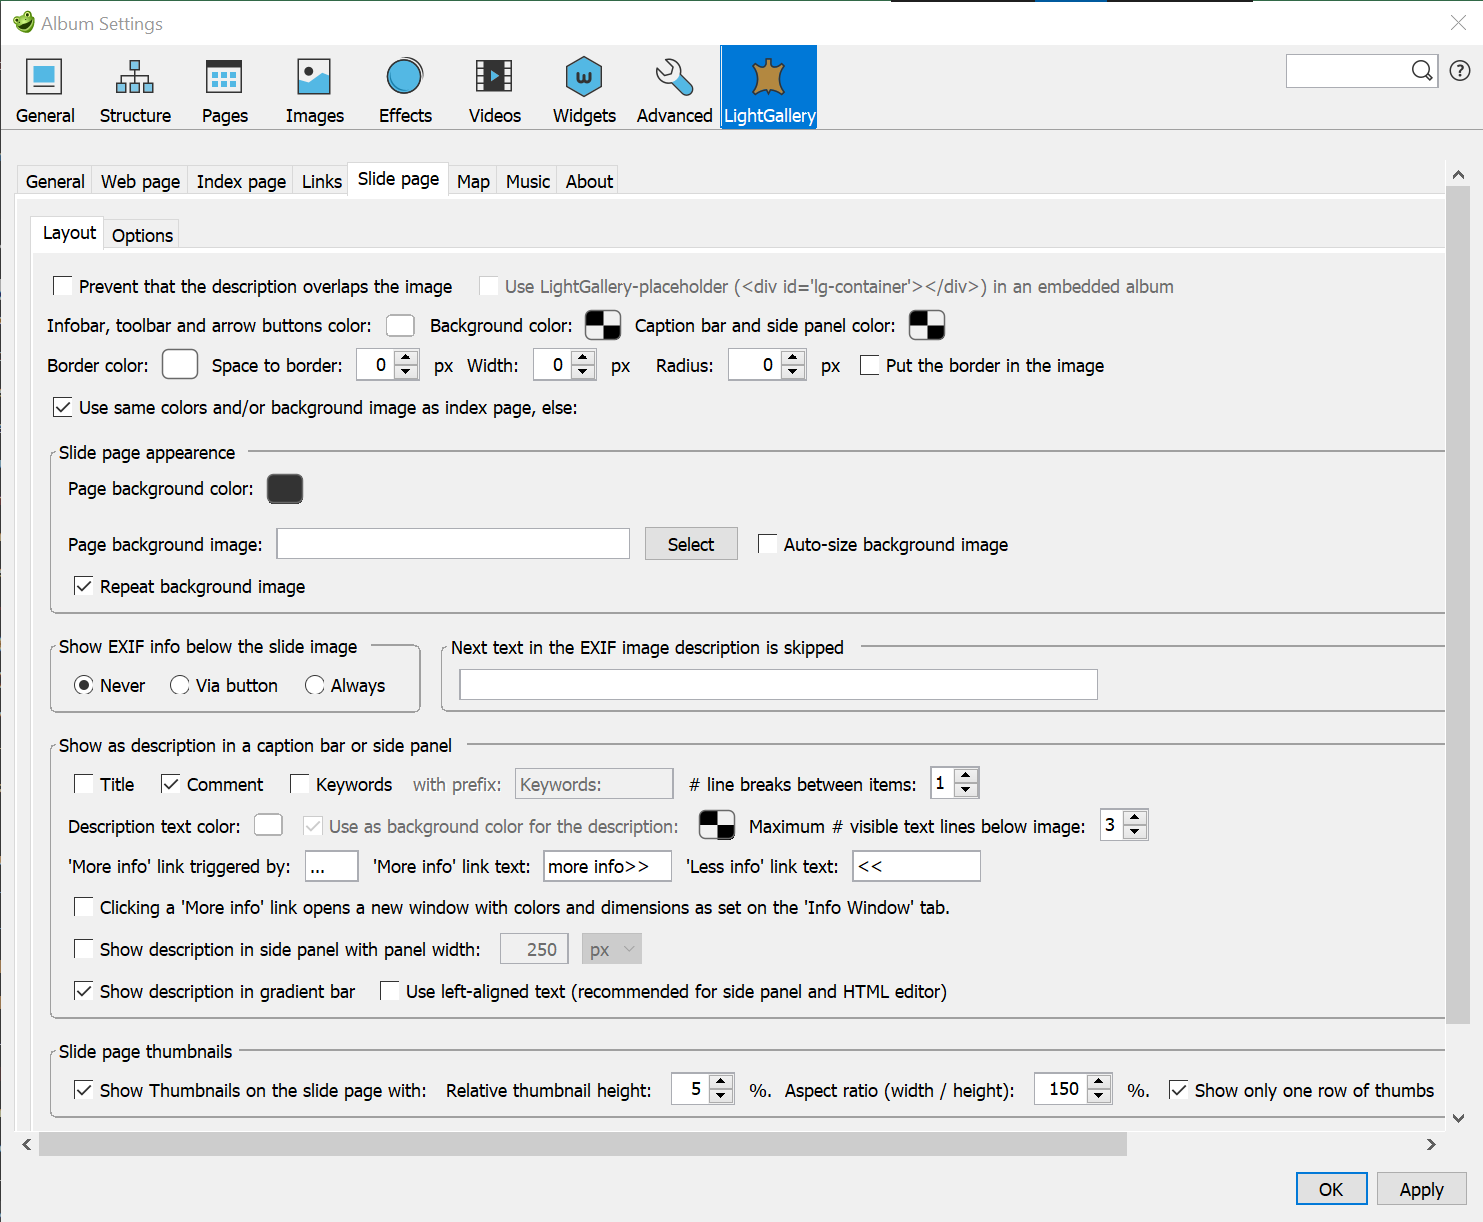
Task: Click the Select button for background image
Action: click(690, 543)
